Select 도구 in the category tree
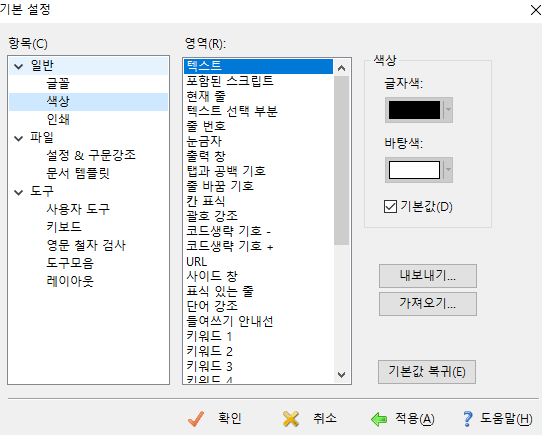The width and height of the screenshot is (542, 435). [x=42, y=191]
